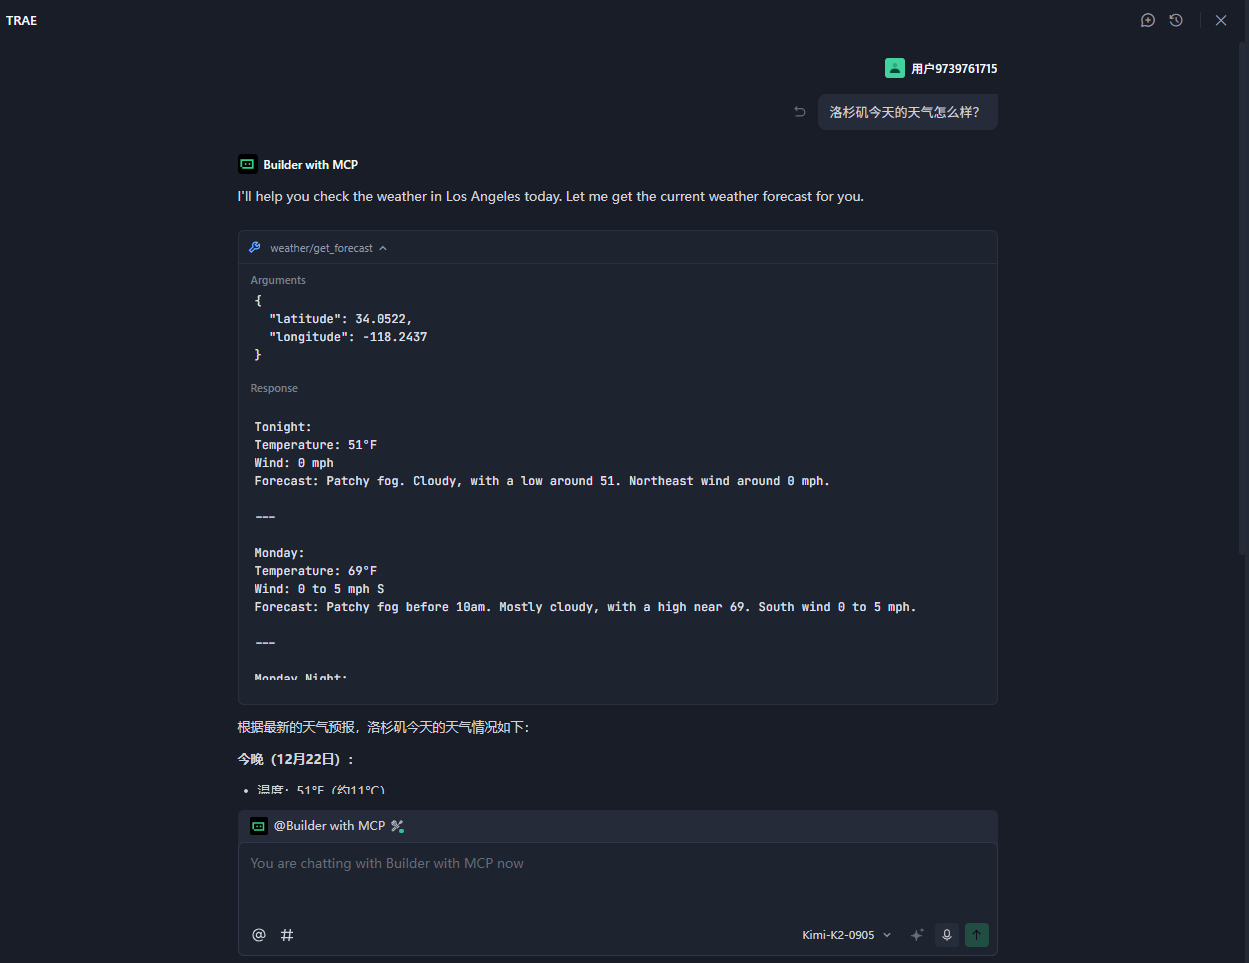This screenshot has height=963, width=1249.
Task: Click the # context icon in the input bar
Action: [x=287, y=935]
